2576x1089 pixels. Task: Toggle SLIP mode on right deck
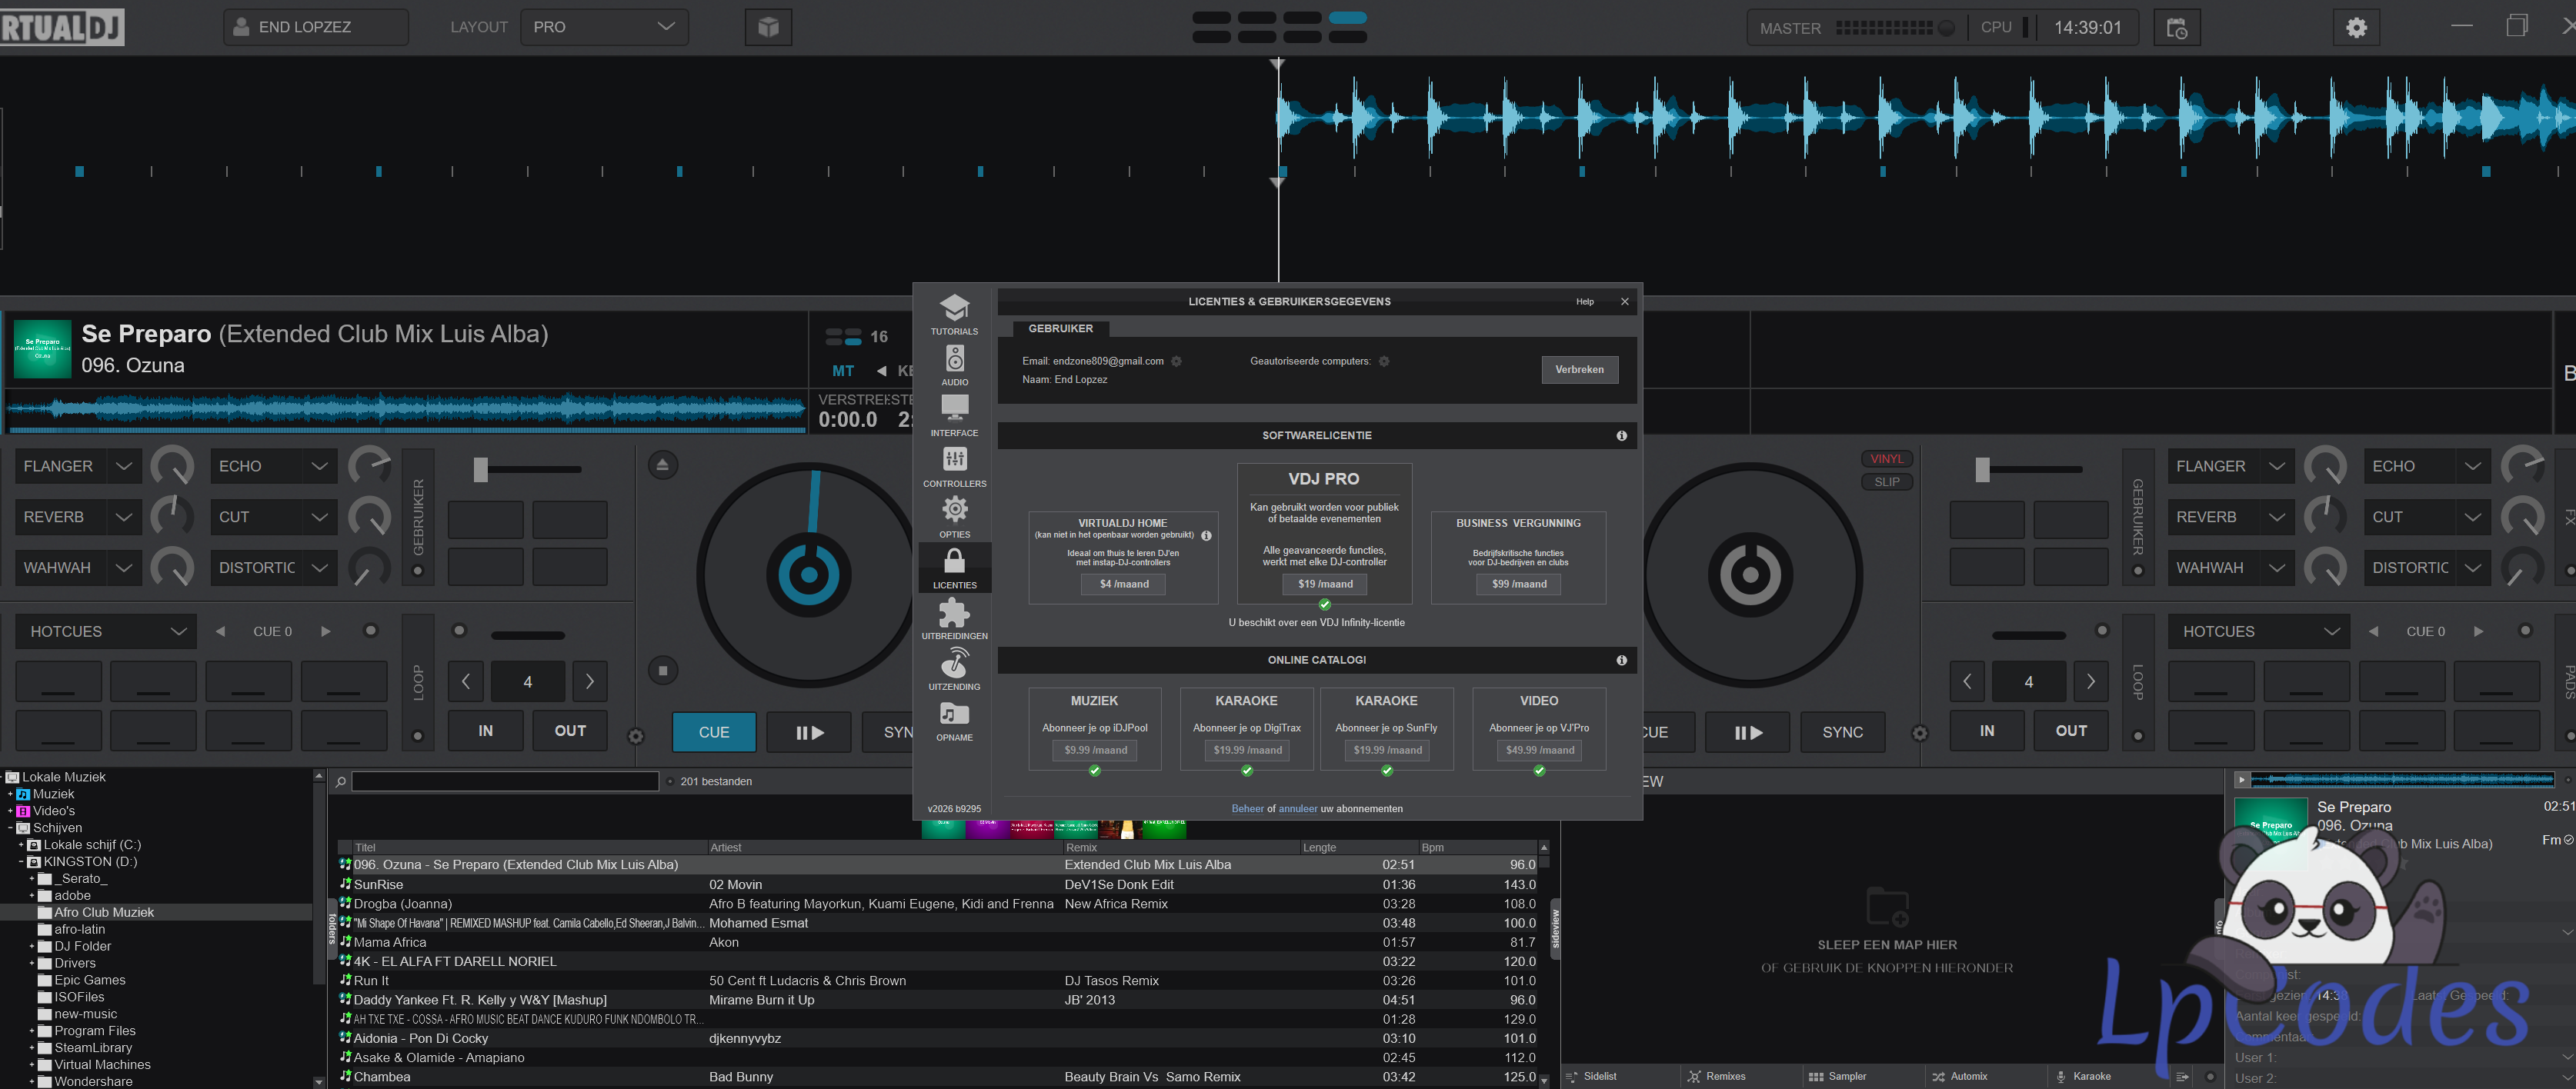pyautogui.click(x=1887, y=482)
